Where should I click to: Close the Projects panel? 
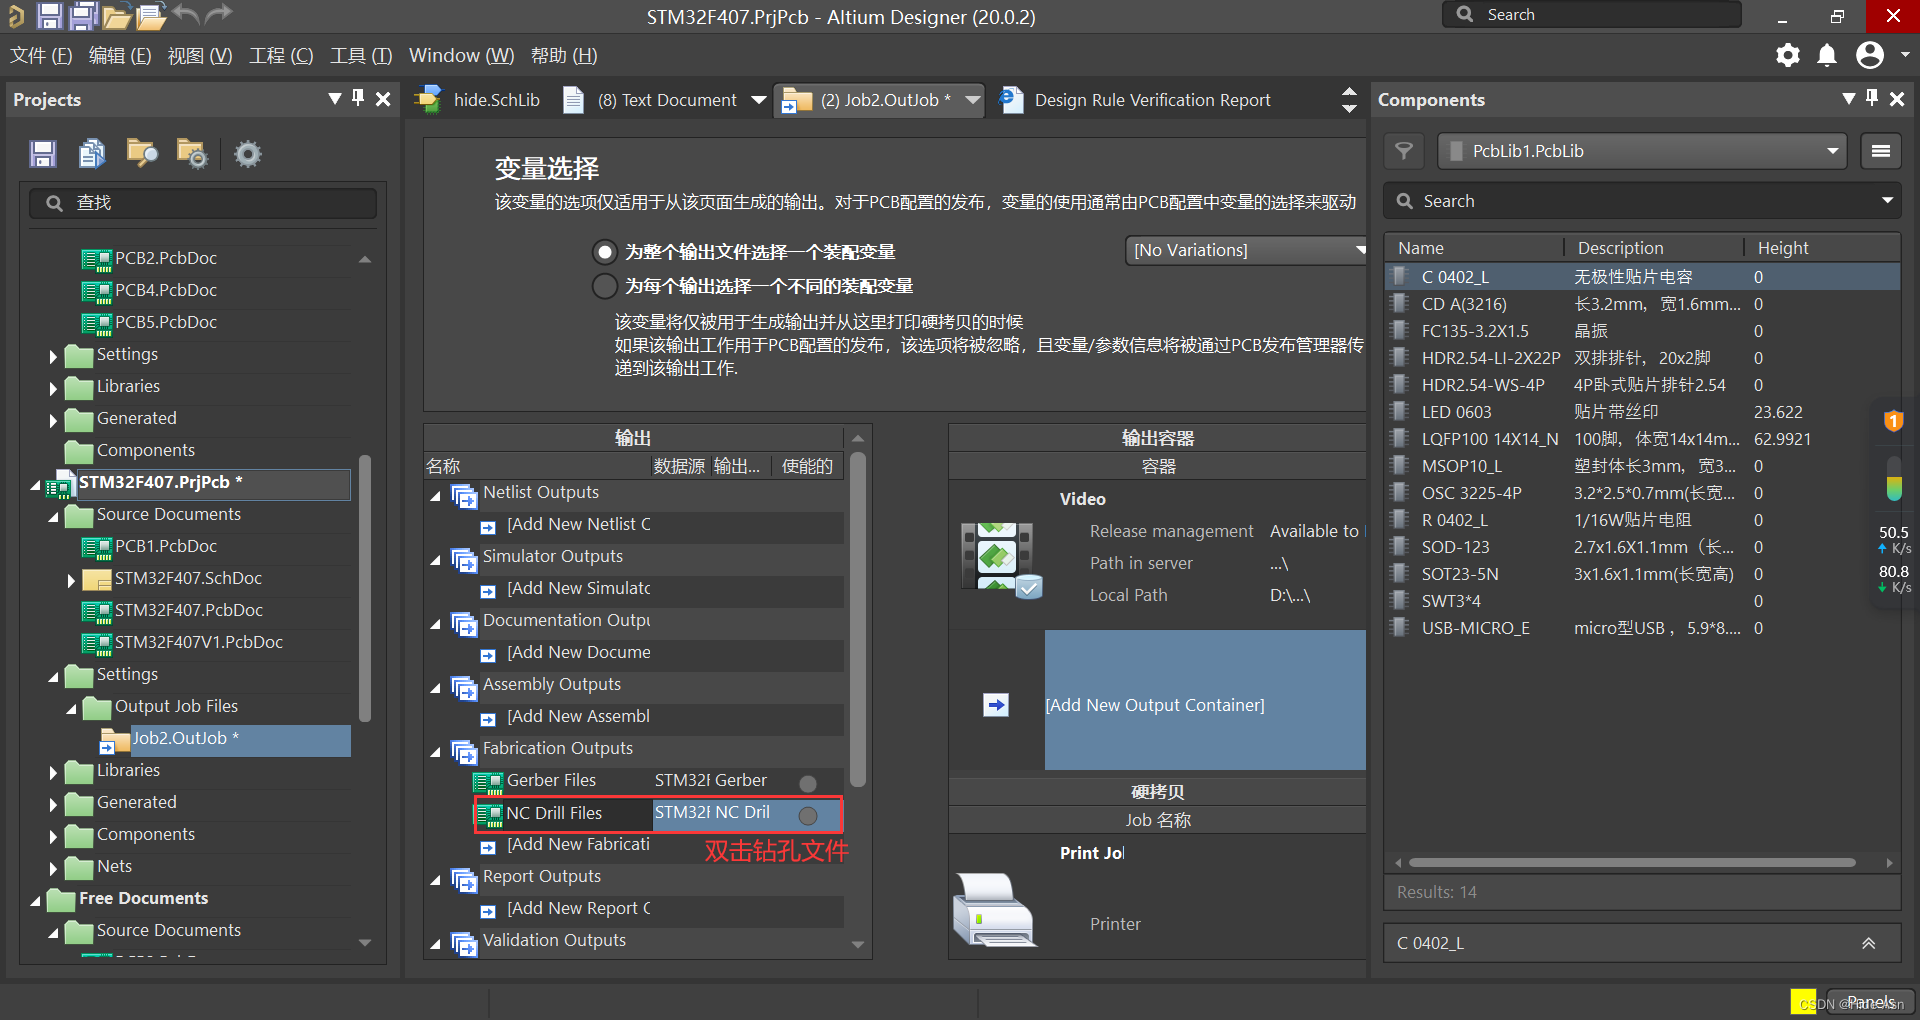click(383, 99)
